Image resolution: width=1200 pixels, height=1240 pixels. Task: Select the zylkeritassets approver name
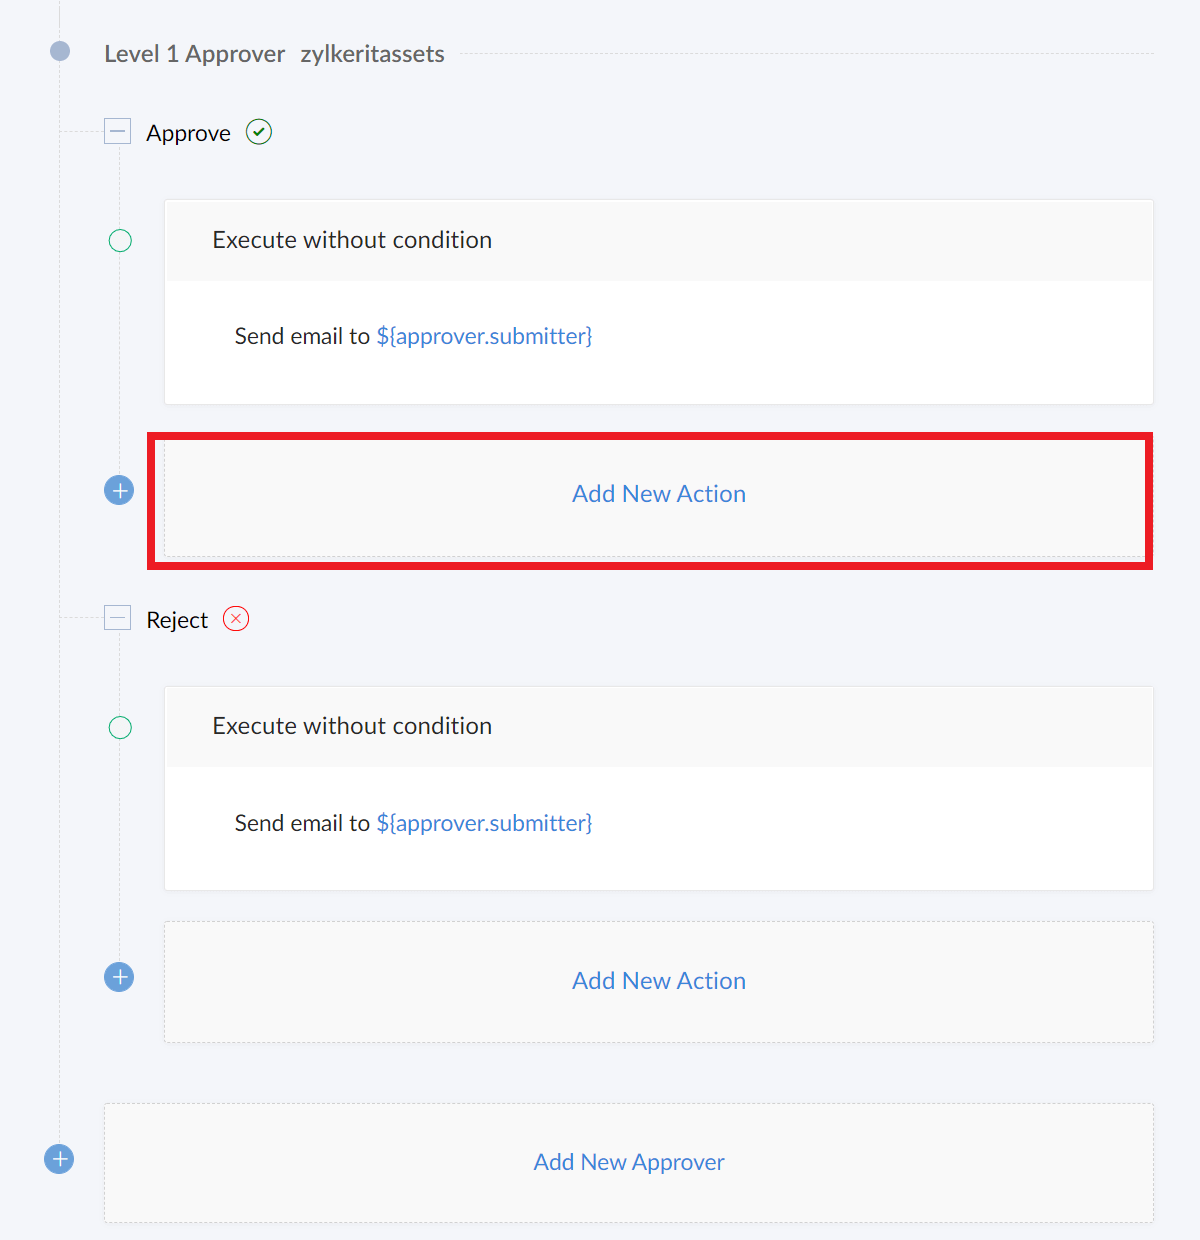(x=372, y=54)
